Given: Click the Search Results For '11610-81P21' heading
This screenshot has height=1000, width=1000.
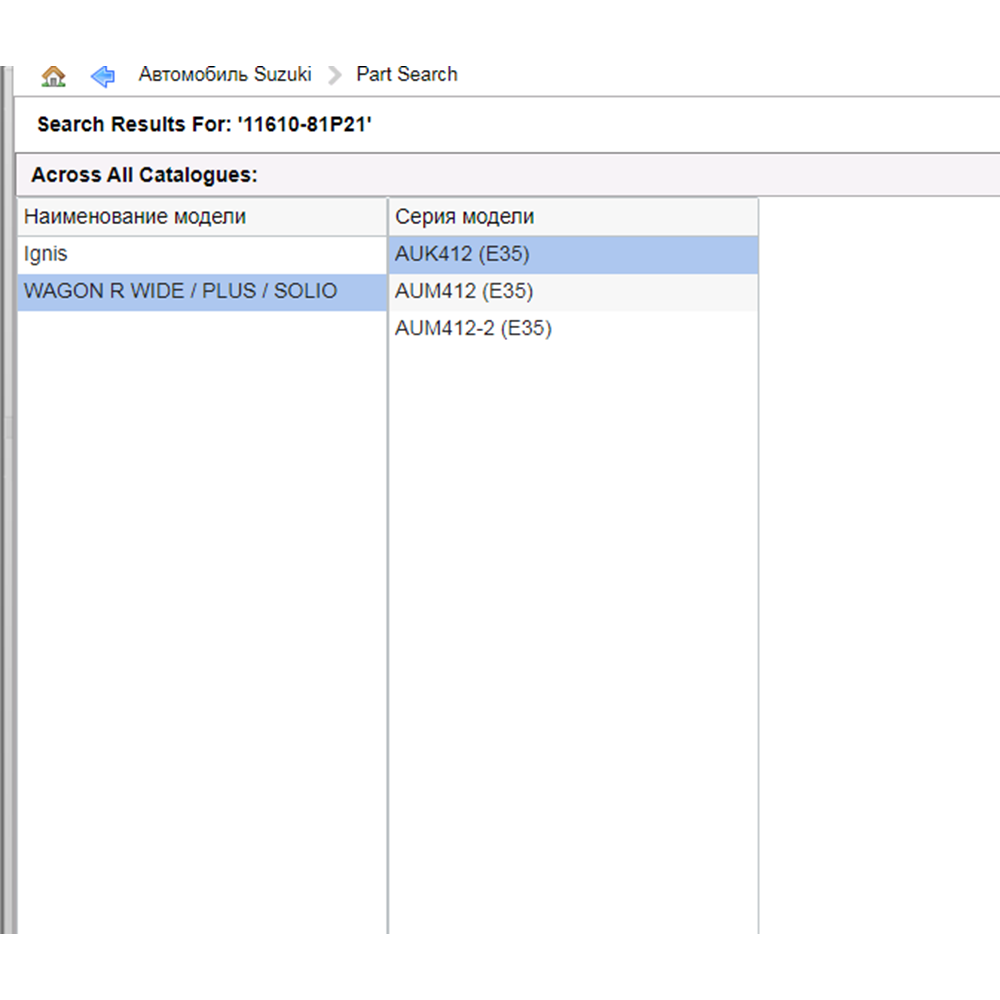Looking at the screenshot, I should point(204,124).
